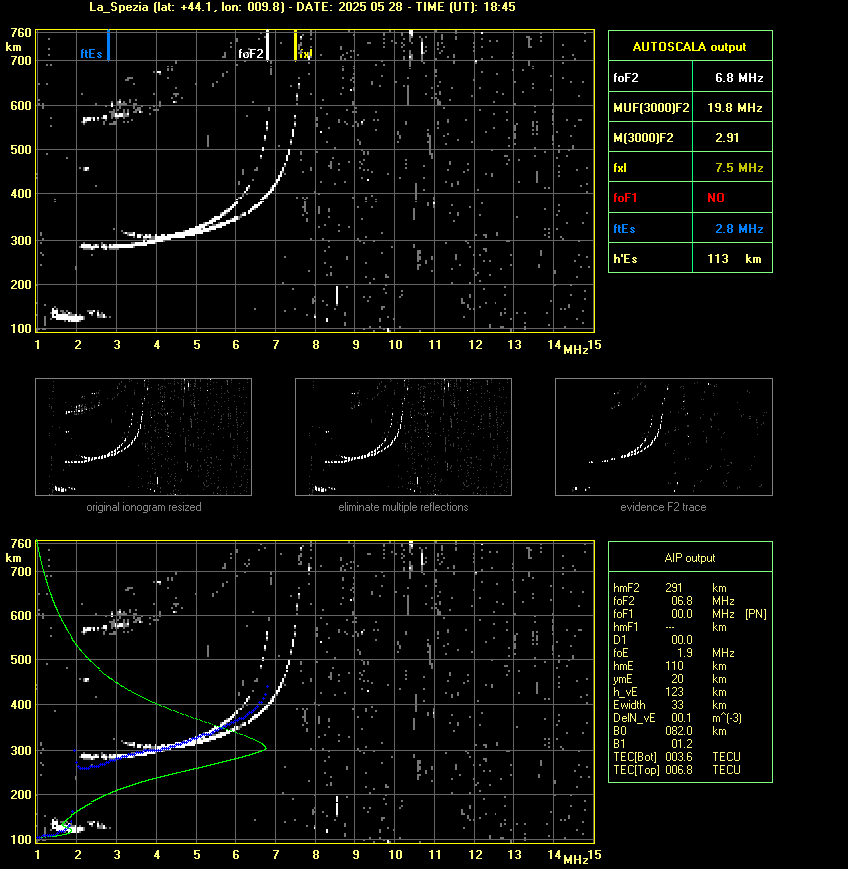Viewport: 848px width, 869px height.
Task: Click the D1 '00.0' row in AIP output
Action: point(653,640)
